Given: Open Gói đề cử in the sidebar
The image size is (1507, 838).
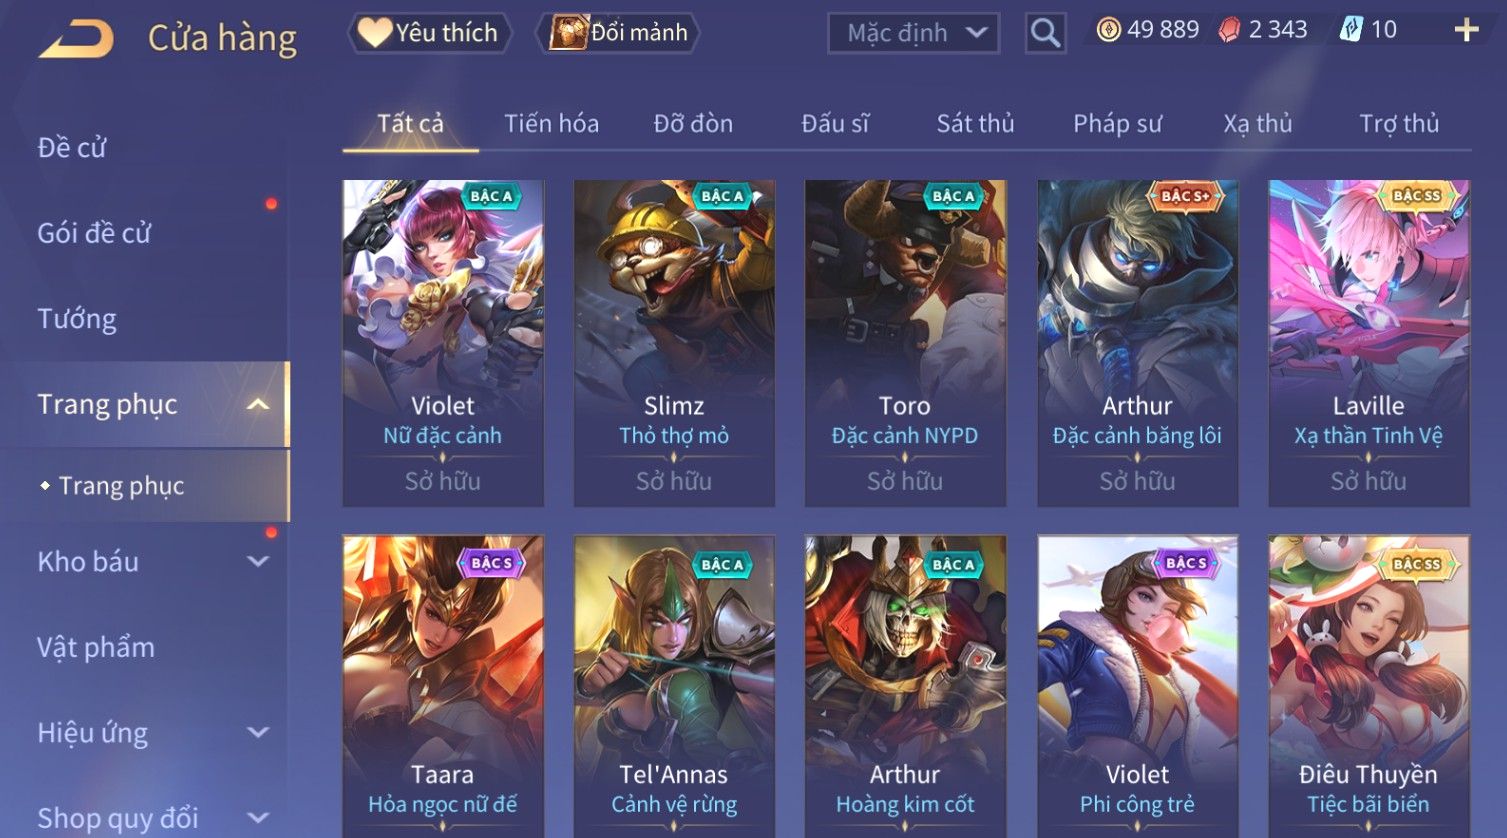Looking at the screenshot, I should (94, 233).
